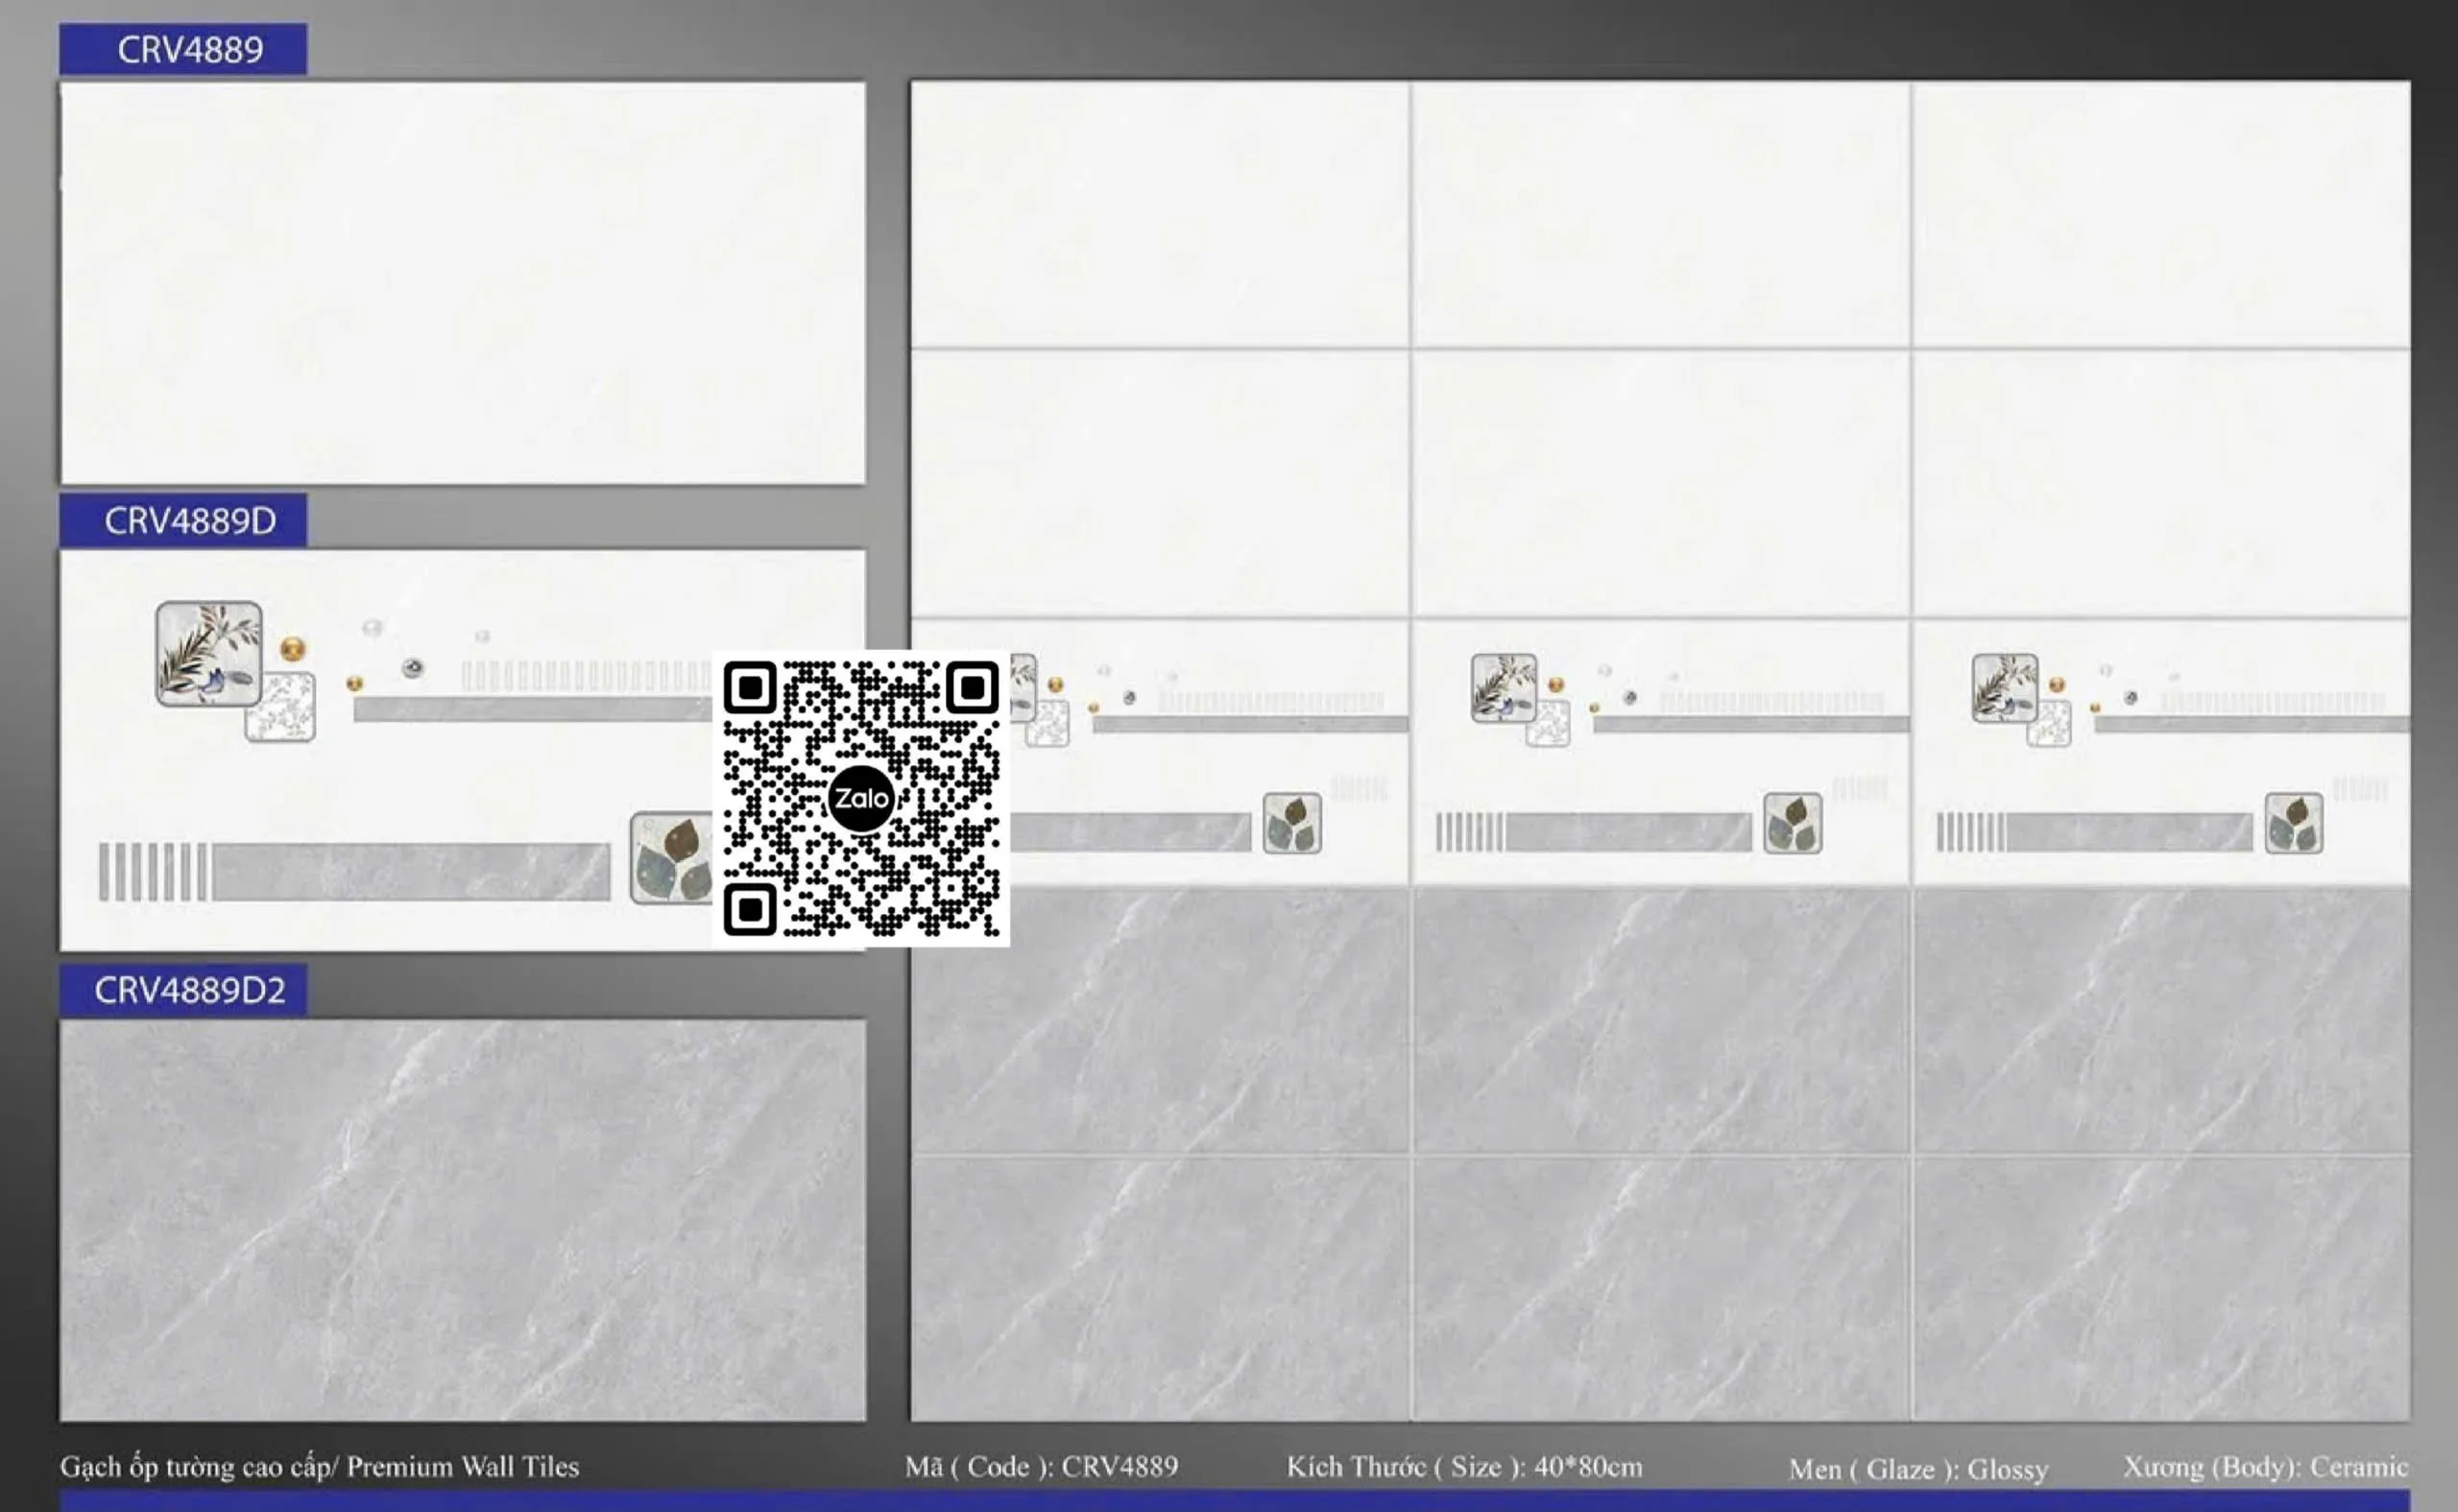Click the long gray stripe on CRV4889D sample
2458x1512 pixels.
click(410, 871)
